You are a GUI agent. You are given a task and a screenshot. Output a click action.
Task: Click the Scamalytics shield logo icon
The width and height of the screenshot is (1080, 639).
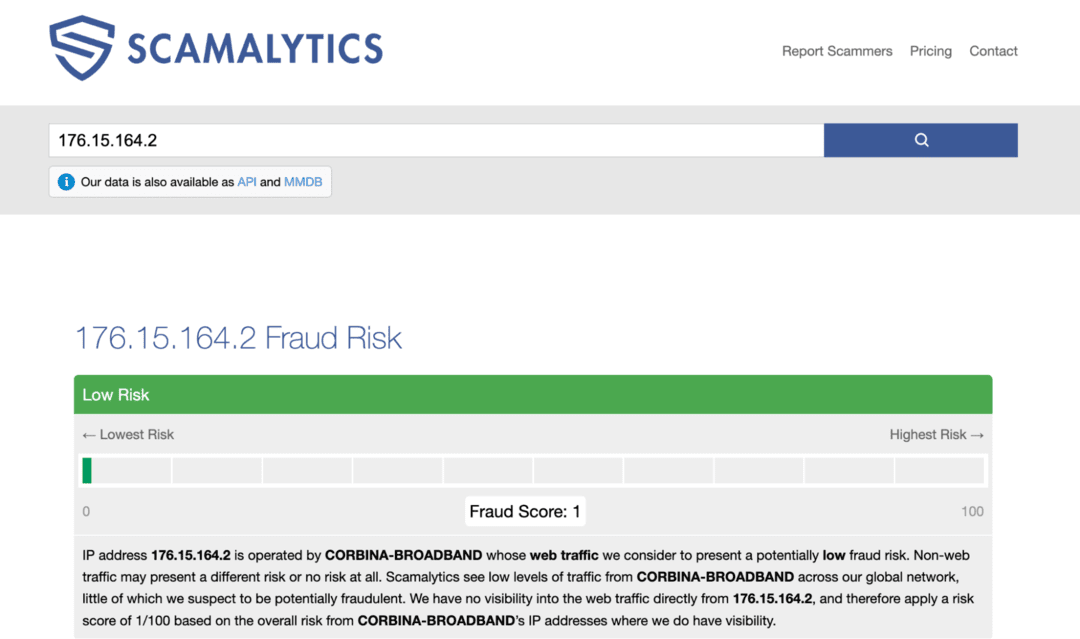[83, 47]
